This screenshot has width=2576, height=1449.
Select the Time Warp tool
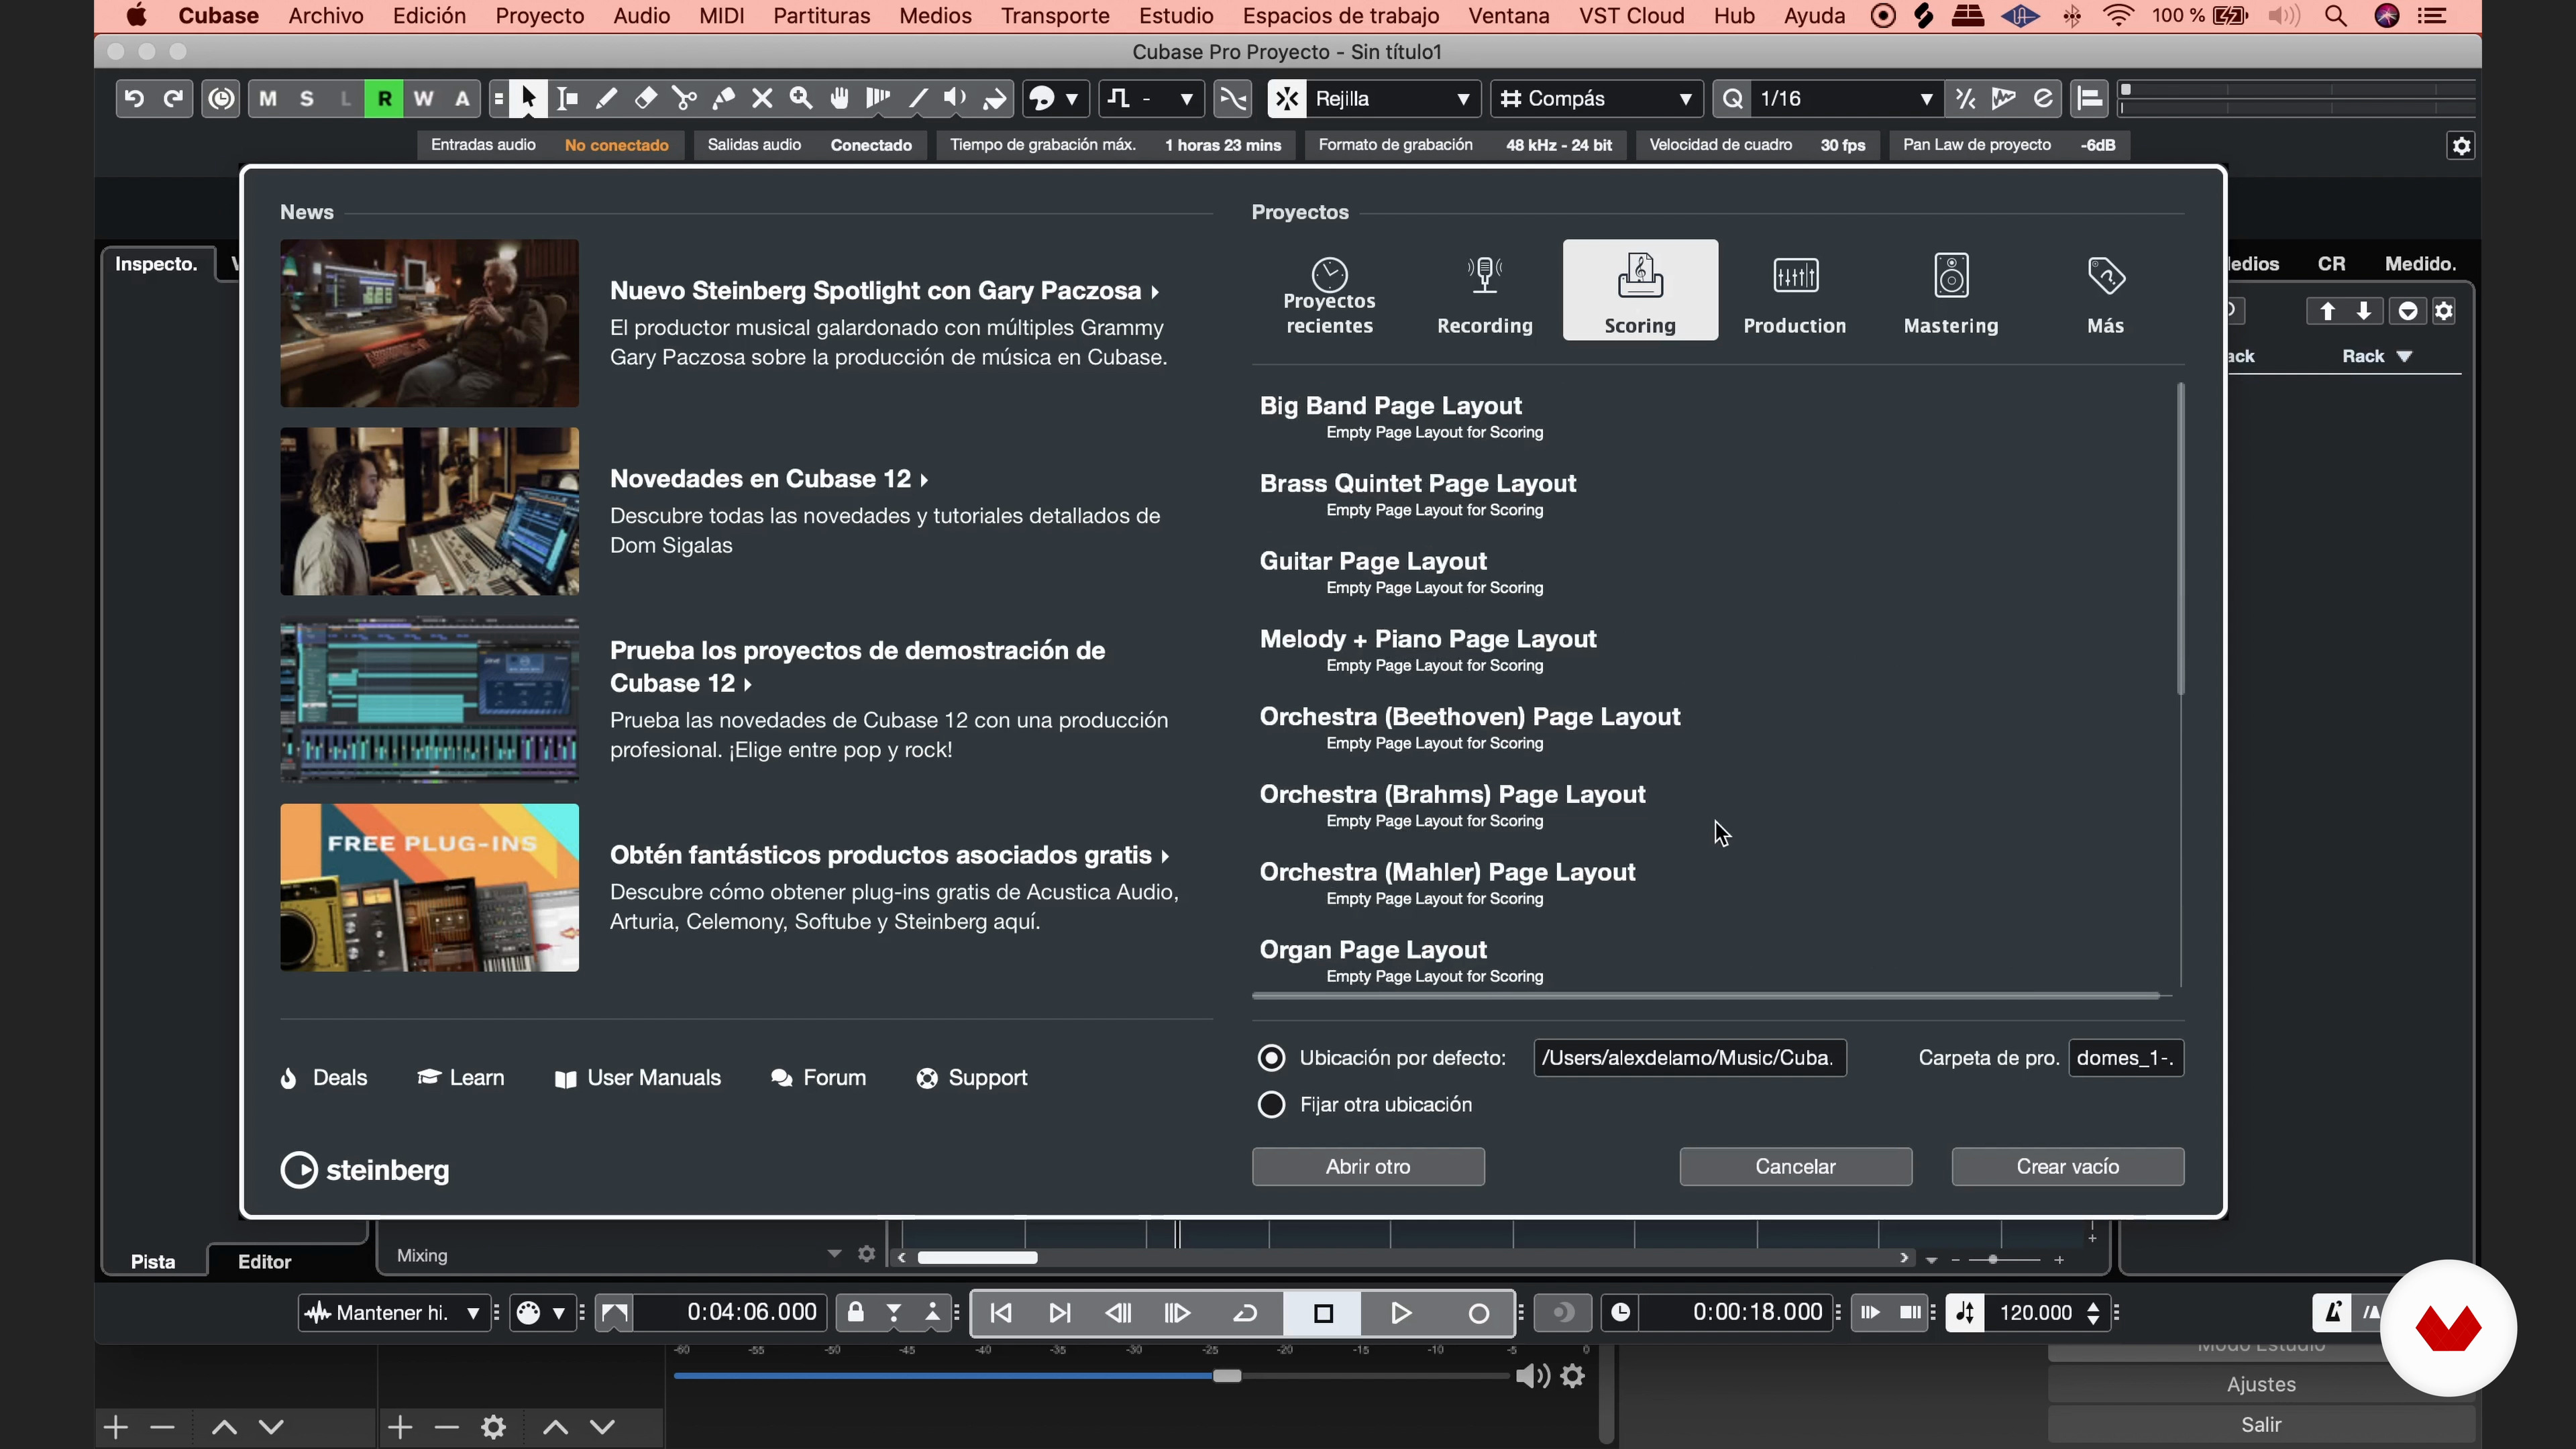(878, 98)
